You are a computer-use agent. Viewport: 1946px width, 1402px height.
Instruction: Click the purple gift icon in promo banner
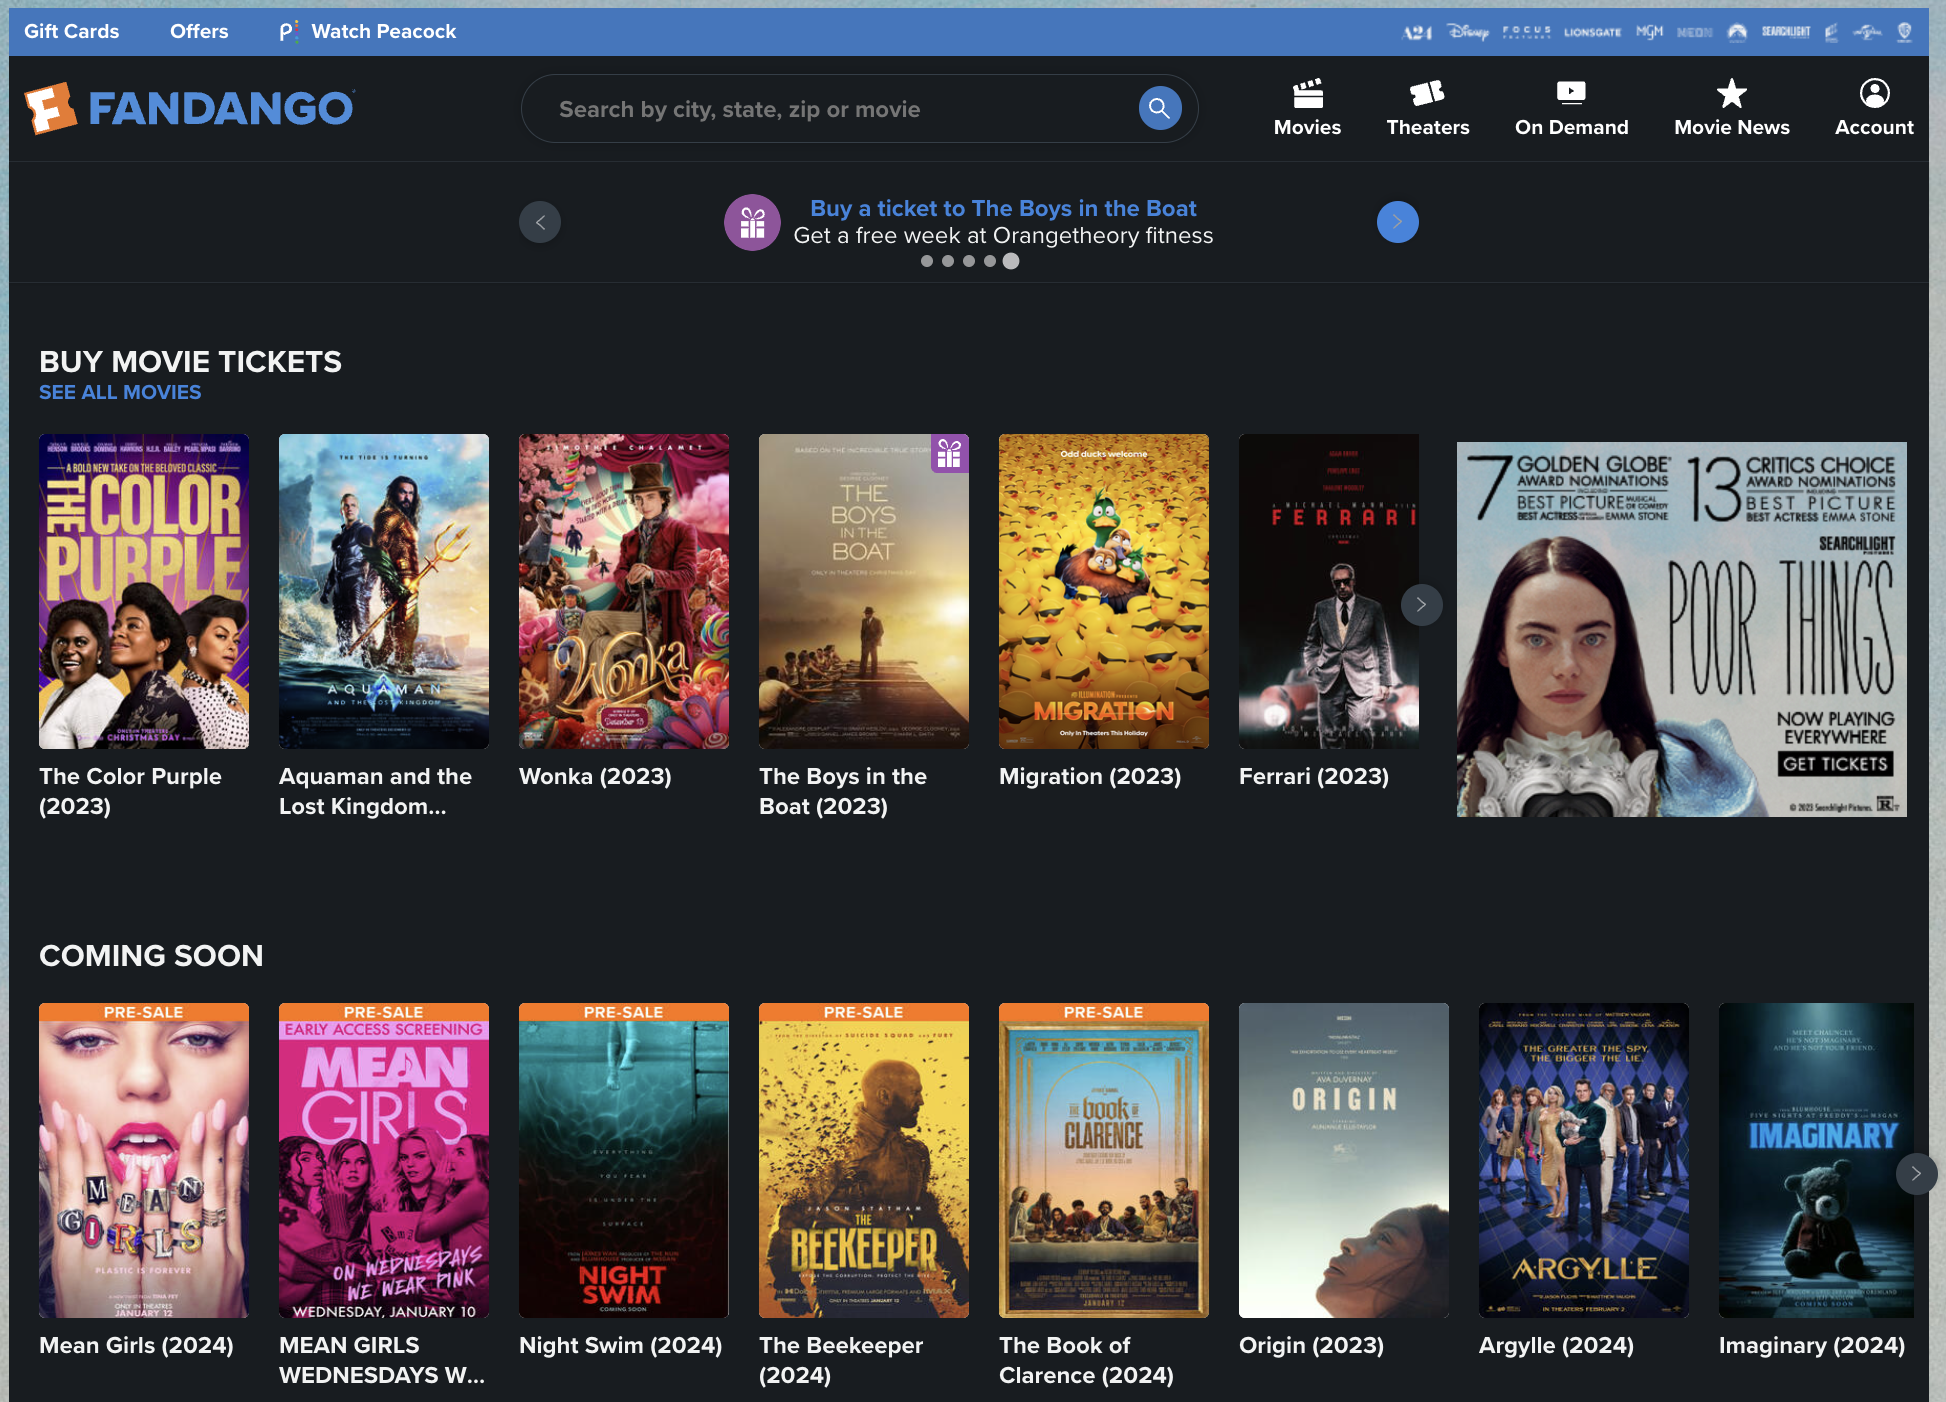(752, 222)
